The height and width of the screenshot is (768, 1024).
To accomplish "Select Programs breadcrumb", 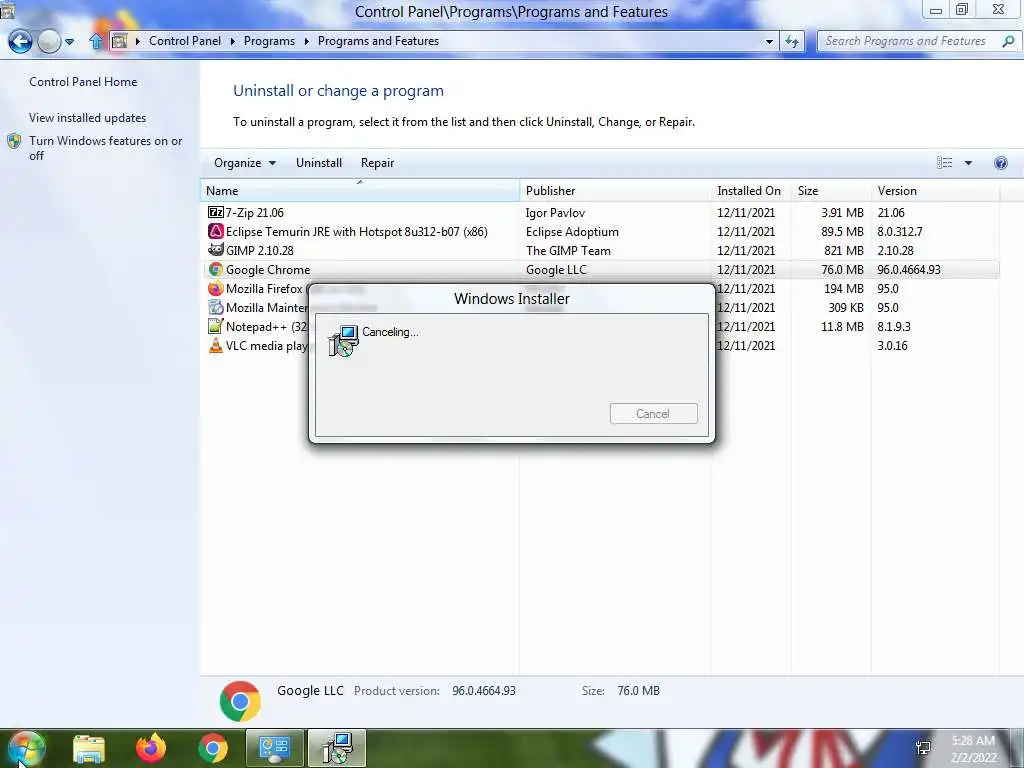I will click(269, 40).
